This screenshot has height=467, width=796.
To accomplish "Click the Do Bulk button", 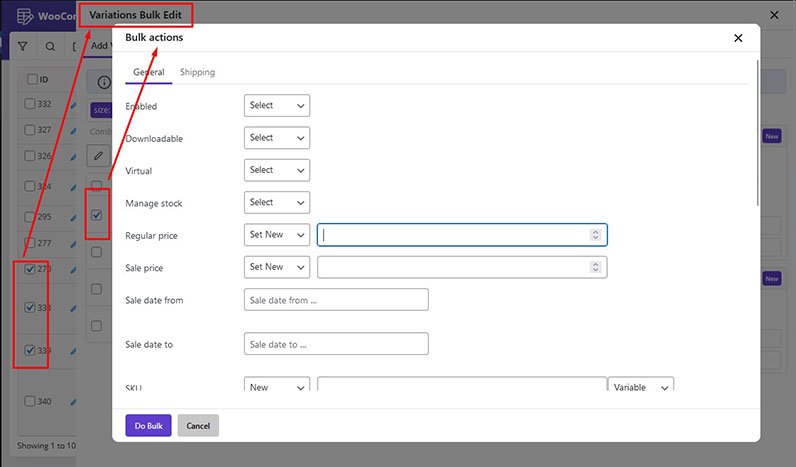I will 148,425.
